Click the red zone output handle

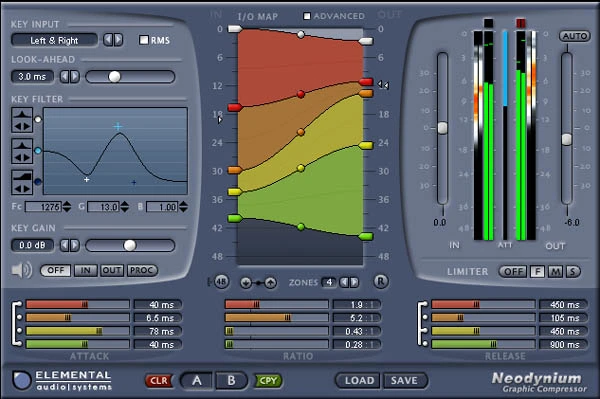(366, 81)
